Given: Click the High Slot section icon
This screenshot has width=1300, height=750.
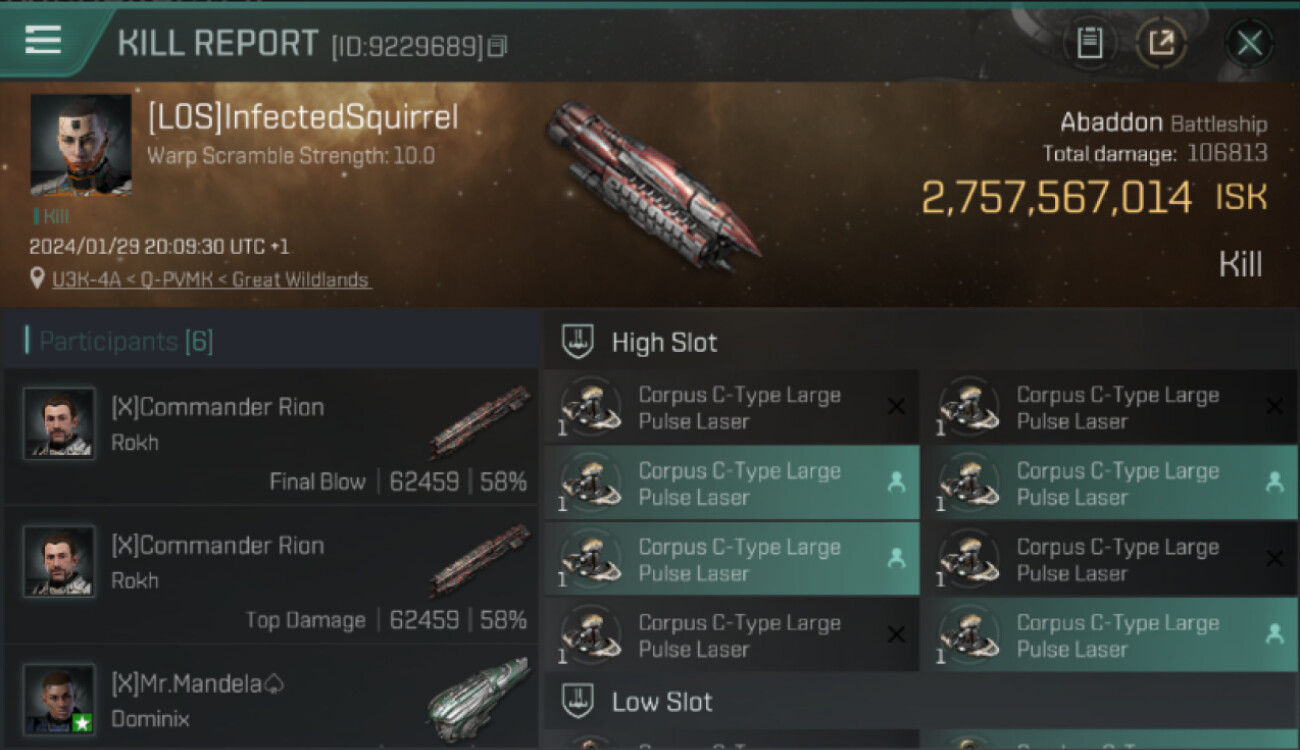Looking at the screenshot, I should coord(578,342).
